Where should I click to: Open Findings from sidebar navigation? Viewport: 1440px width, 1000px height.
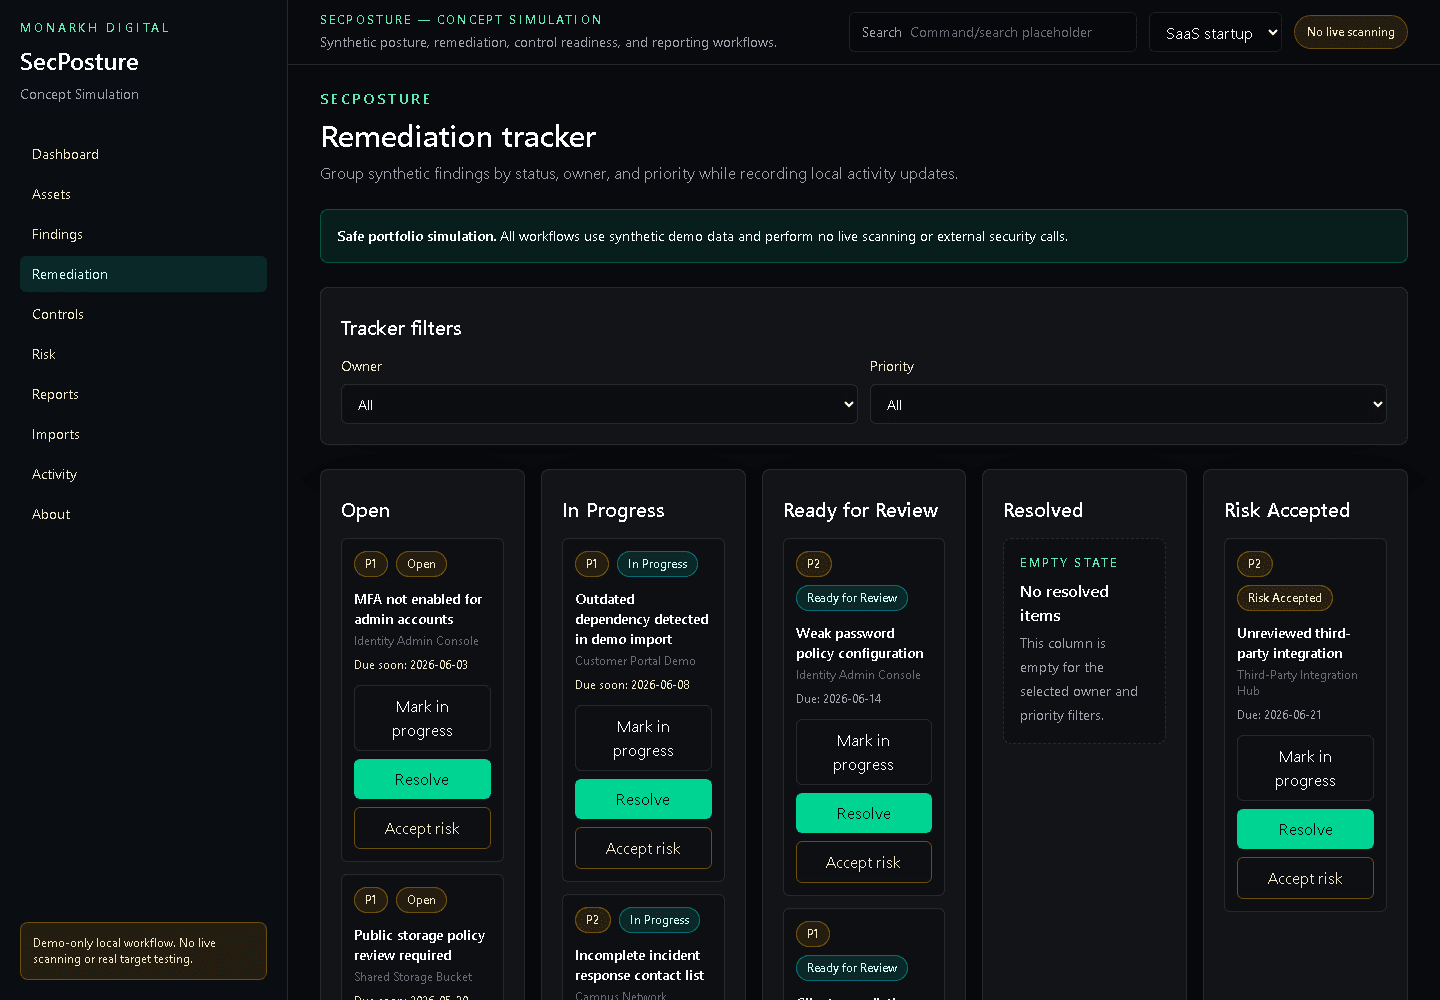[x=143, y=234]
